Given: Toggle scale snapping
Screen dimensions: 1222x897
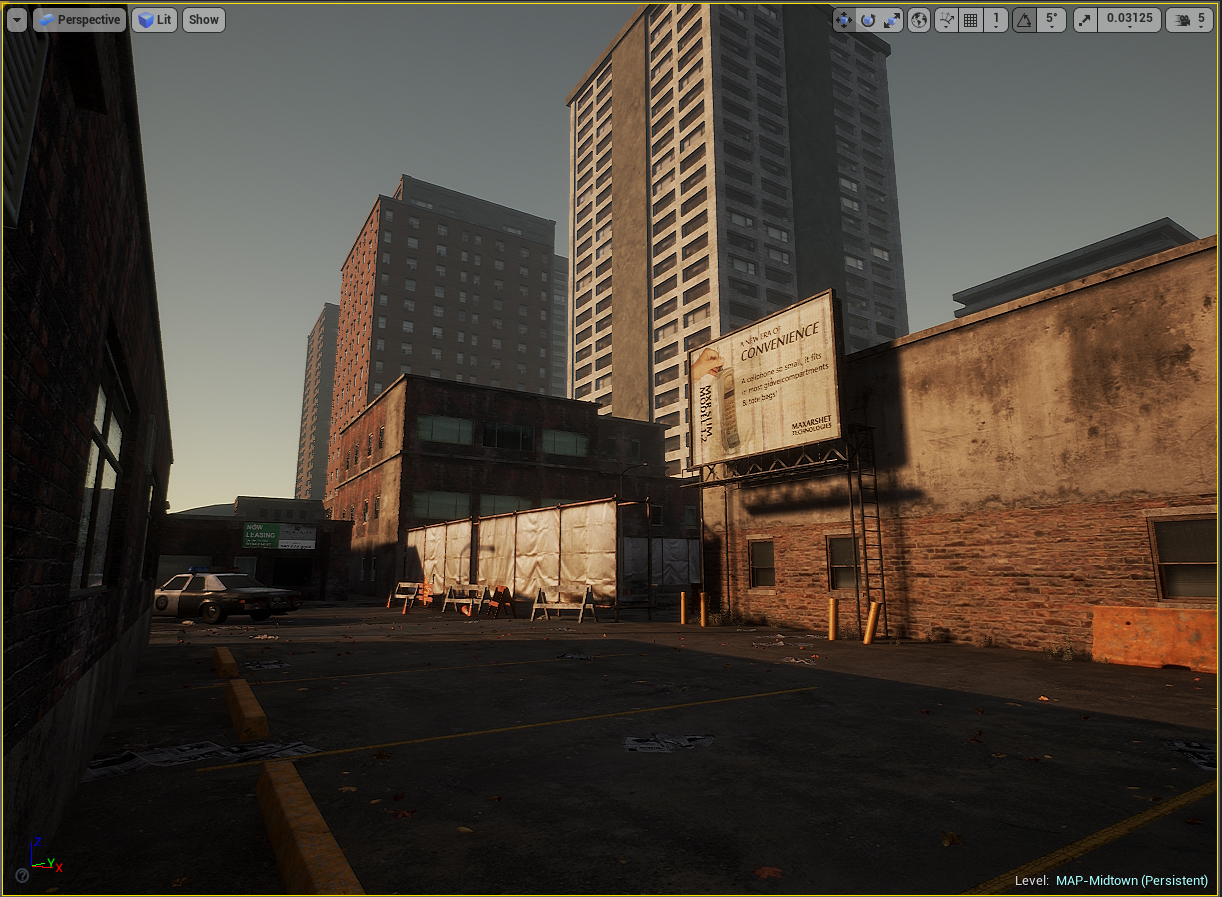Looking at the screenshot, I should (1086, 20).
